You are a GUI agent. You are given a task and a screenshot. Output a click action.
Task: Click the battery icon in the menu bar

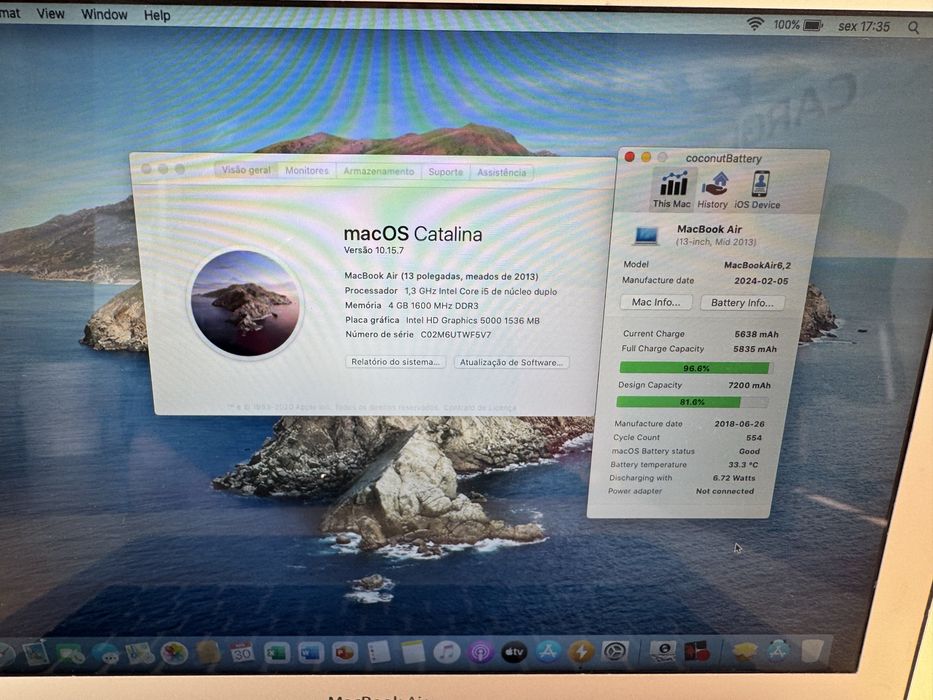click(x=813, y=26)
